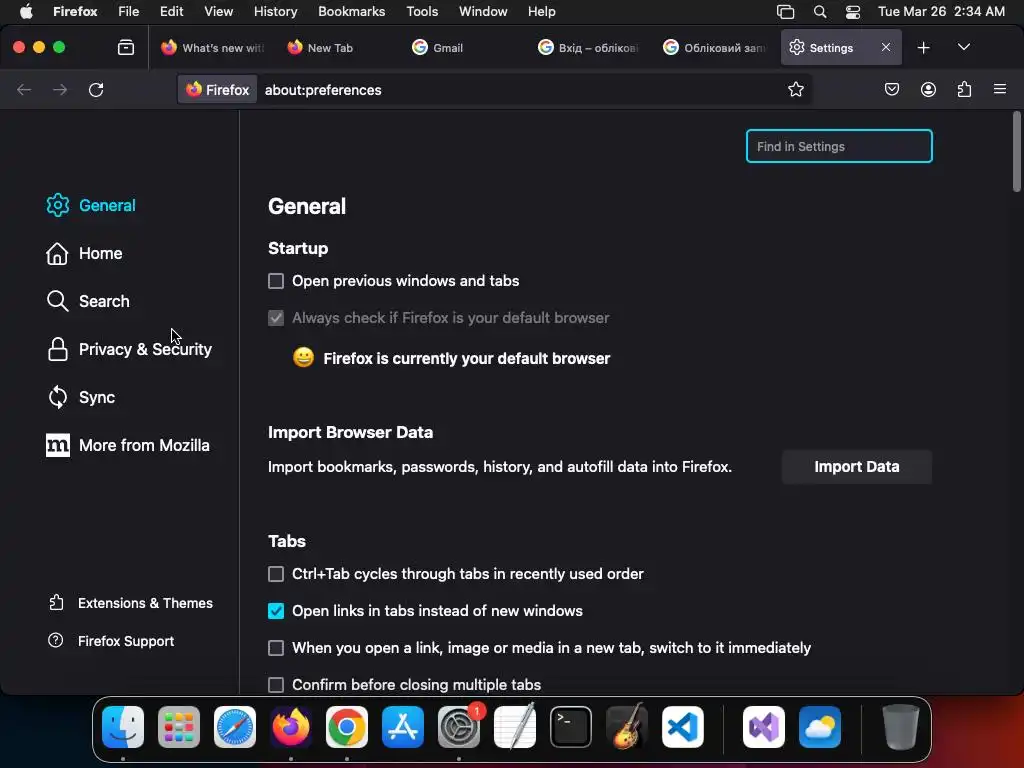Click the screen mirroring menu bar icon
Viewport: 1024px width, 768px height.
click(x=786, y=12)
